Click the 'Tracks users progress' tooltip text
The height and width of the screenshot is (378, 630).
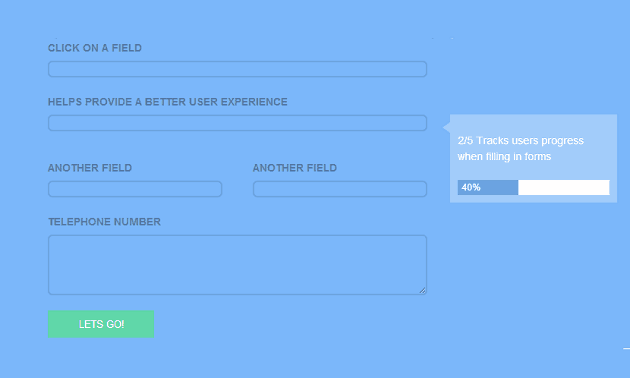pos(530,141)
